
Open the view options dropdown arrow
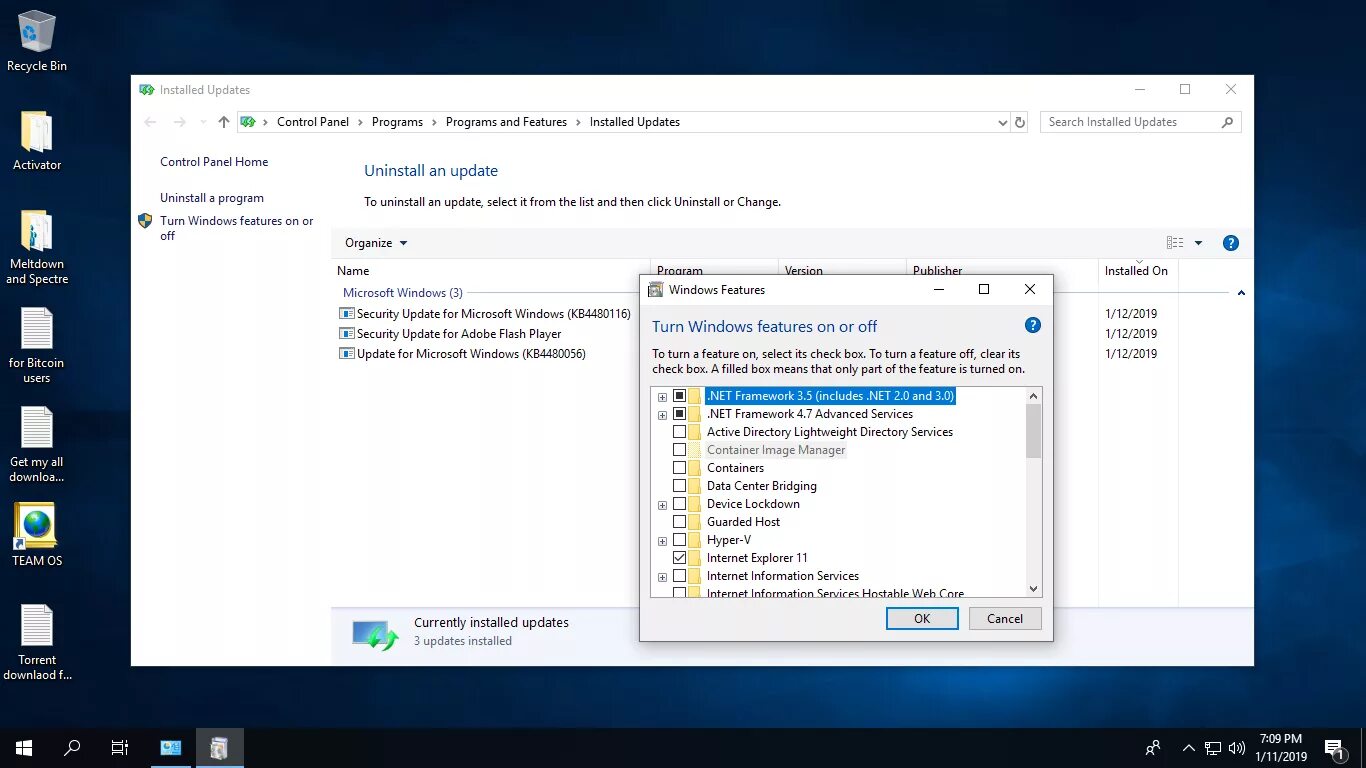(x=1198, y=243)
